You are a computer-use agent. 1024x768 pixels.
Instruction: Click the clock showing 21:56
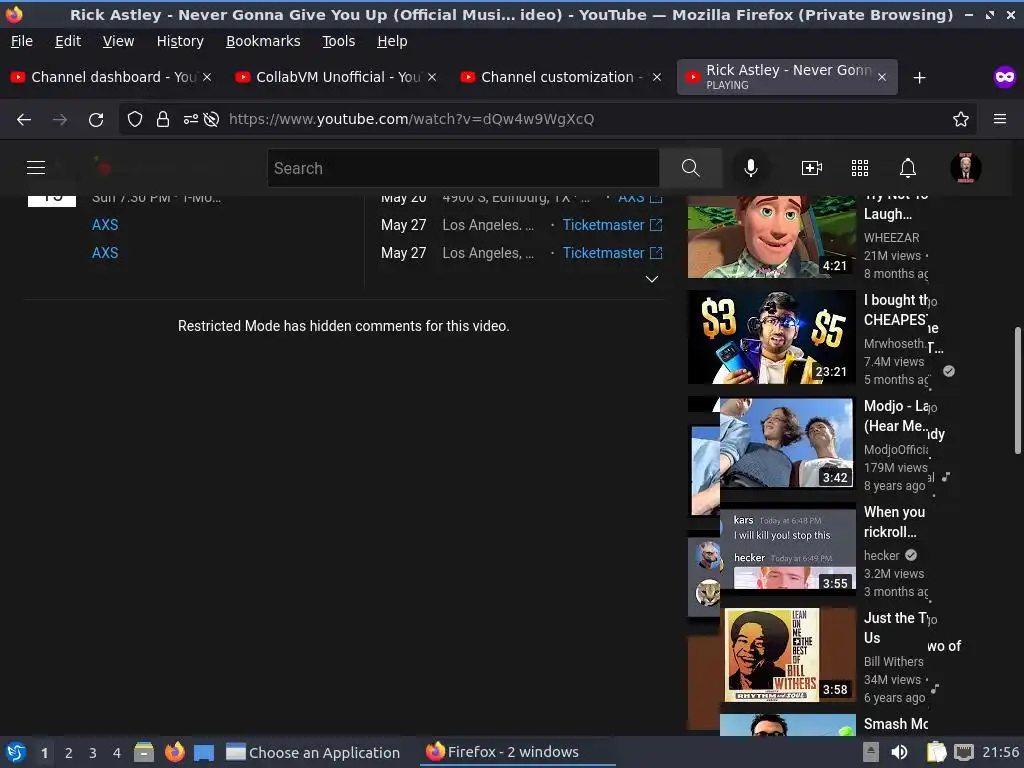pyautogui.click(x=1000, y=752)
